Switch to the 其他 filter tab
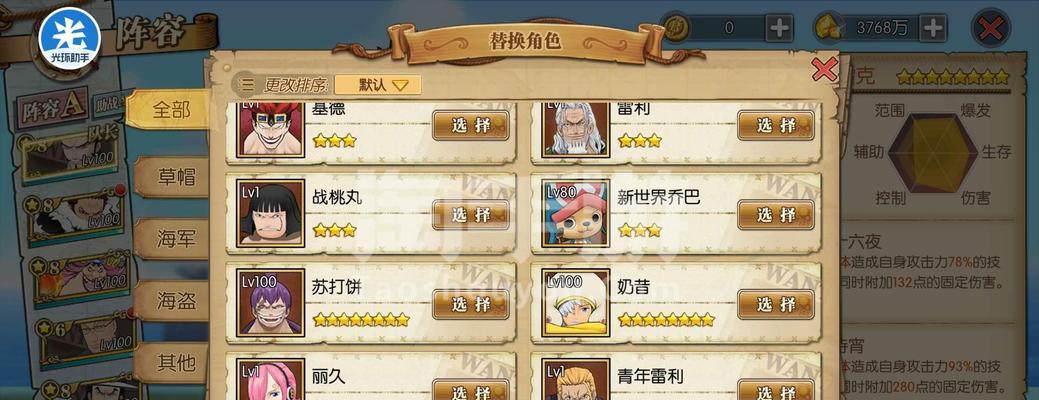This screenshot has height=400, width=1039. click(173, 362)
